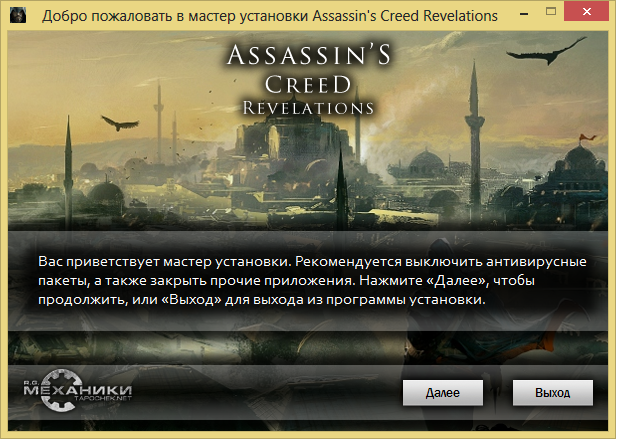Image resolution: width=617 pixels, height=440 pixels.
Task: Click the tapochek.net label under the logo
Action: click(x=102, y=398)
